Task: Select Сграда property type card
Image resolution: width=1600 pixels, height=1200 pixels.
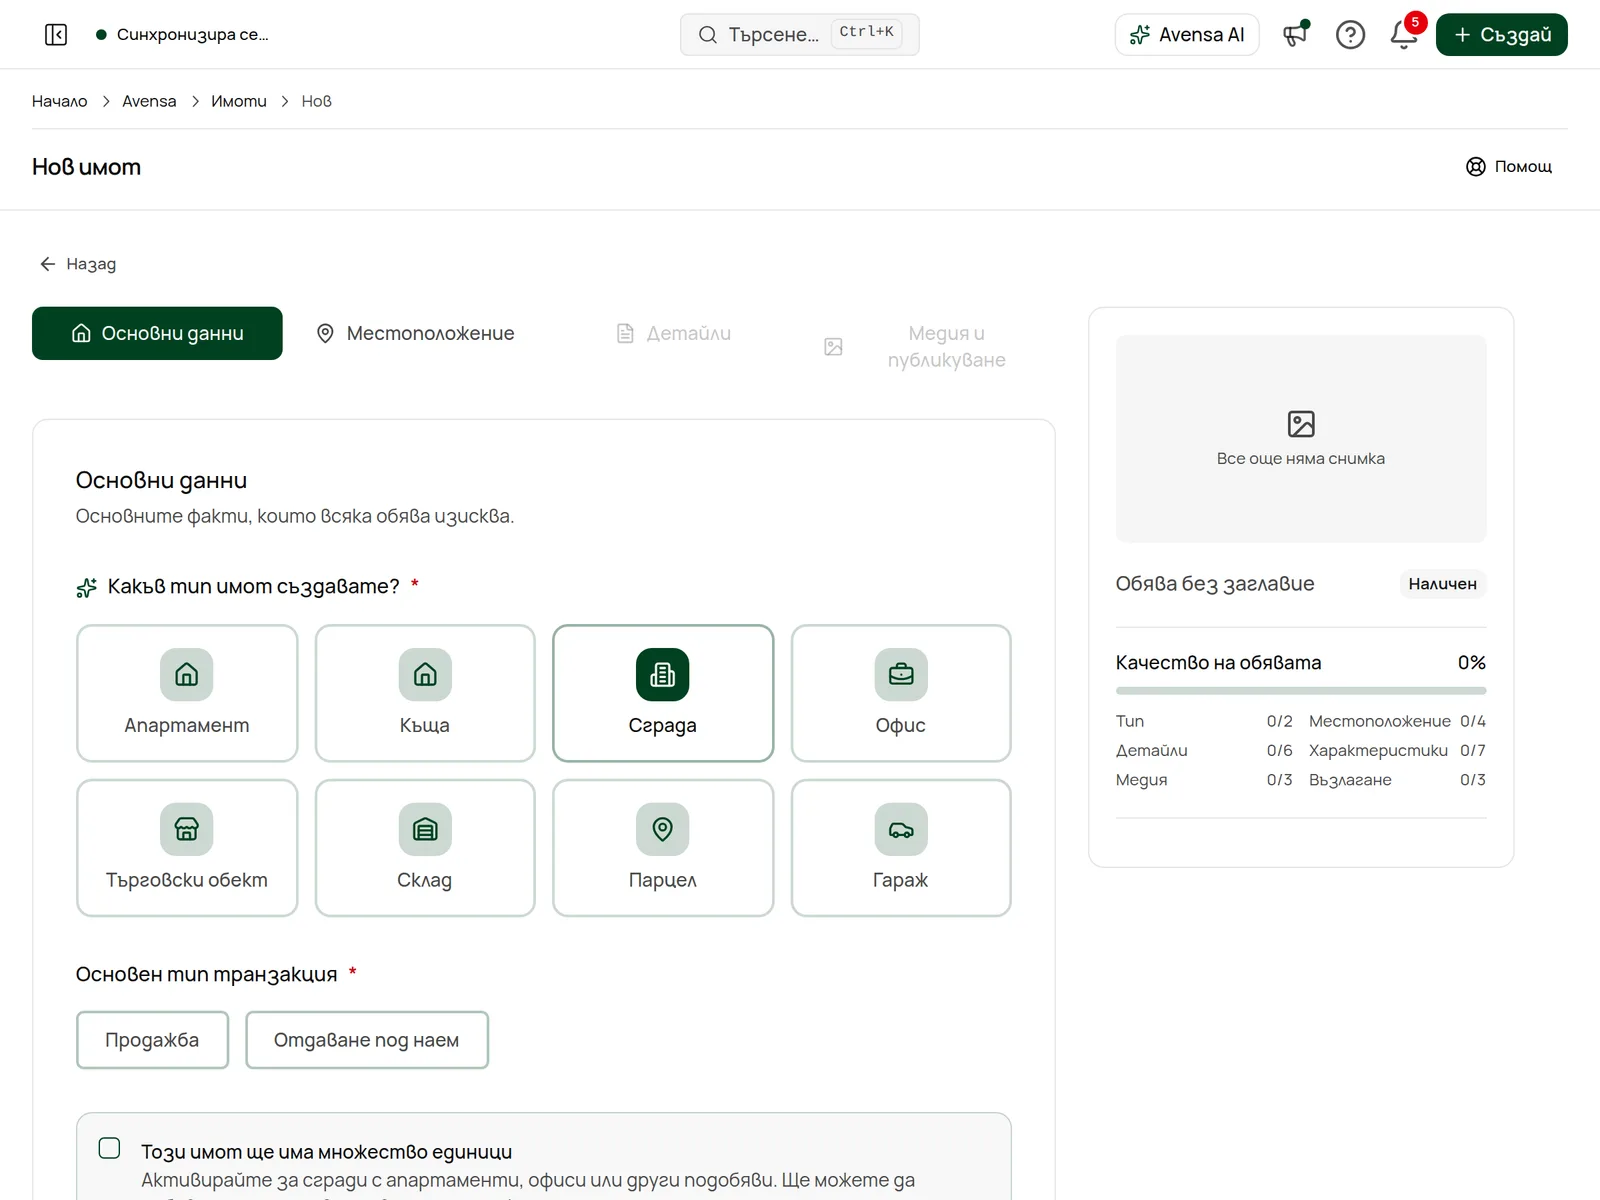Action: (x=663, y=693)
